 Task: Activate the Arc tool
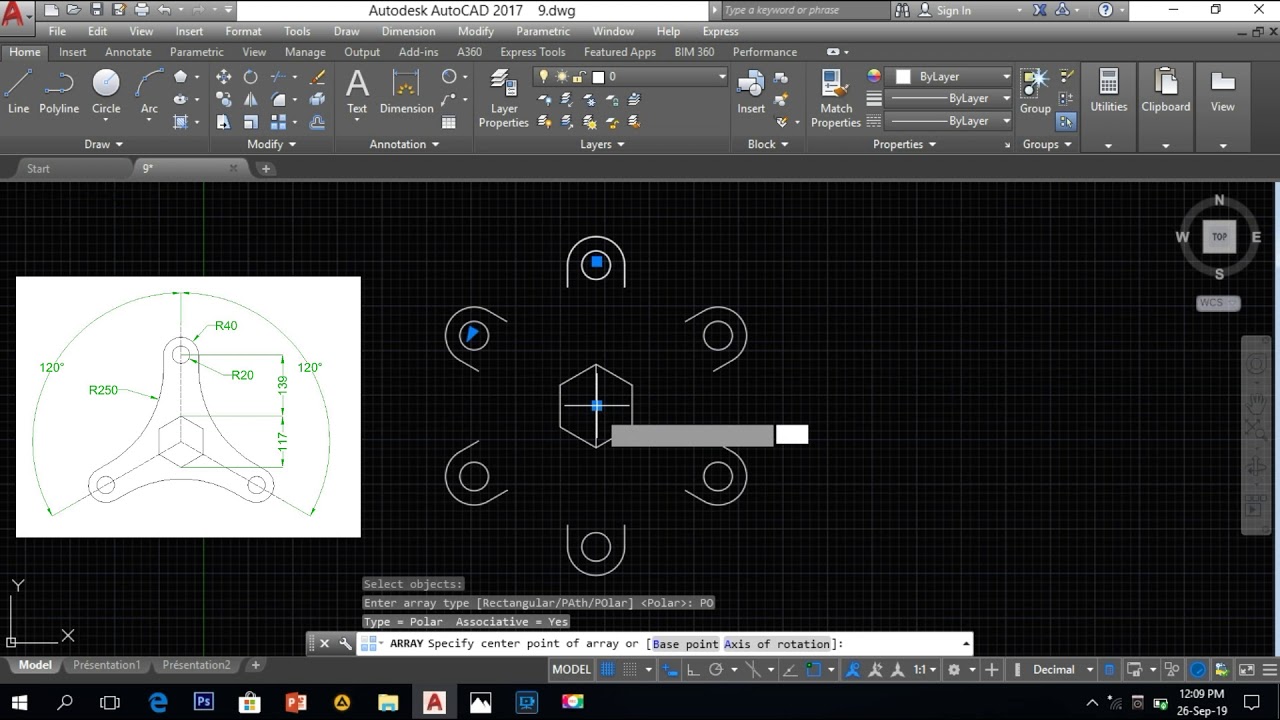(x=149, y=91)
